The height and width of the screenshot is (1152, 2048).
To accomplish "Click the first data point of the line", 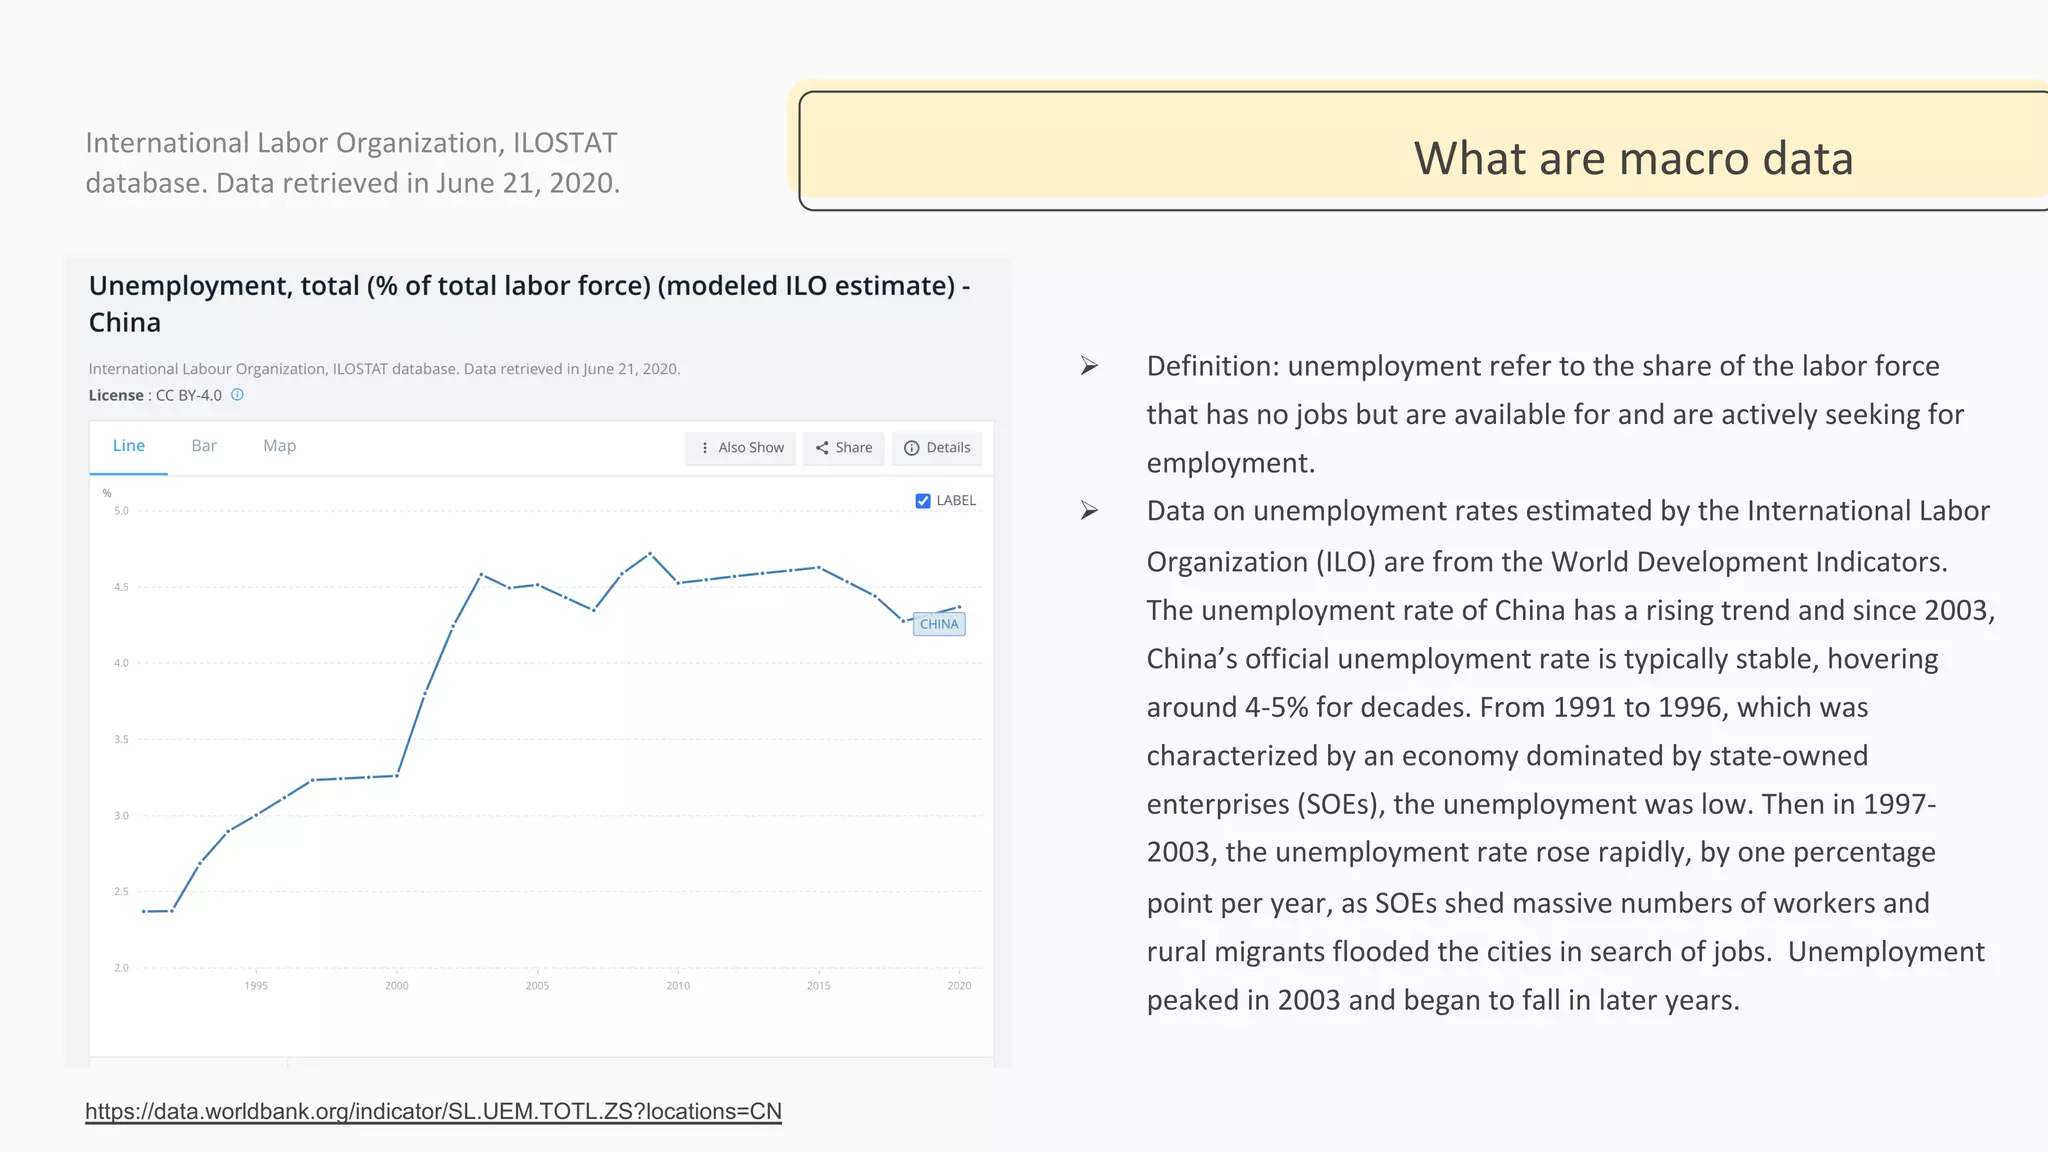I will (144, 911).
